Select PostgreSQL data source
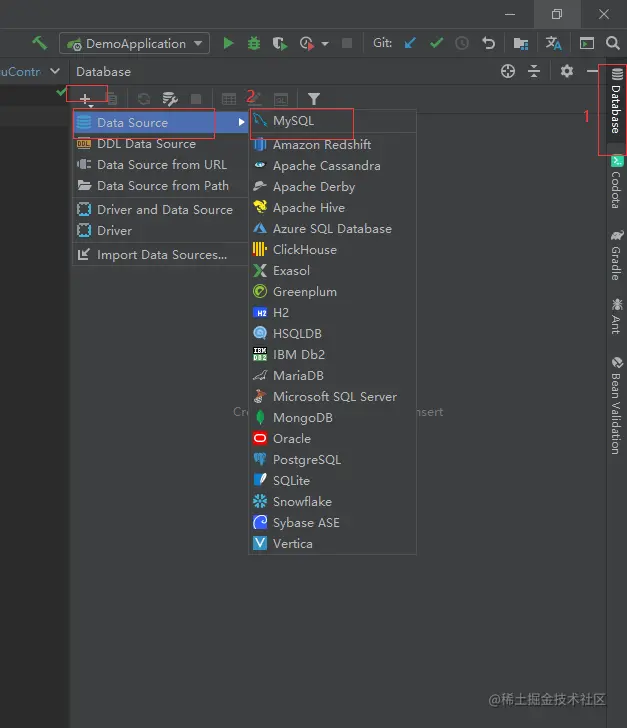The image size is (627, 728). 333,459
